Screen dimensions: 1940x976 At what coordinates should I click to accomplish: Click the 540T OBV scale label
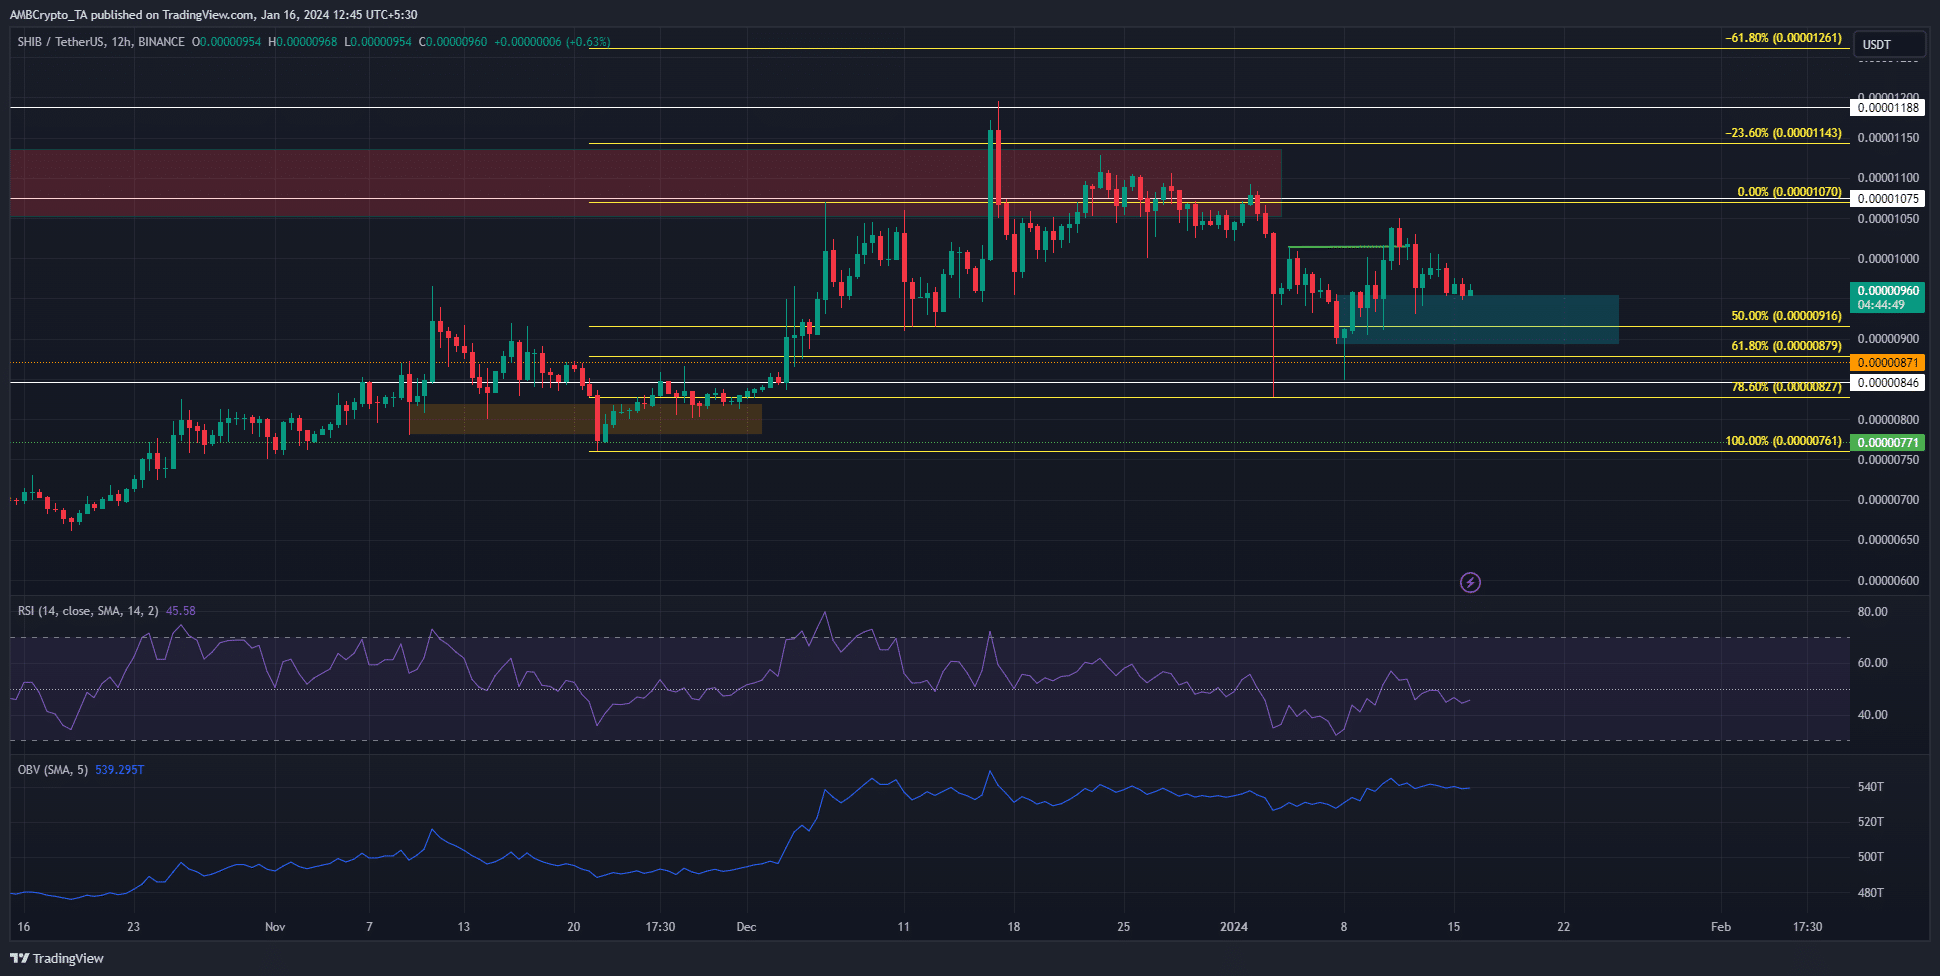[1871, 787]
